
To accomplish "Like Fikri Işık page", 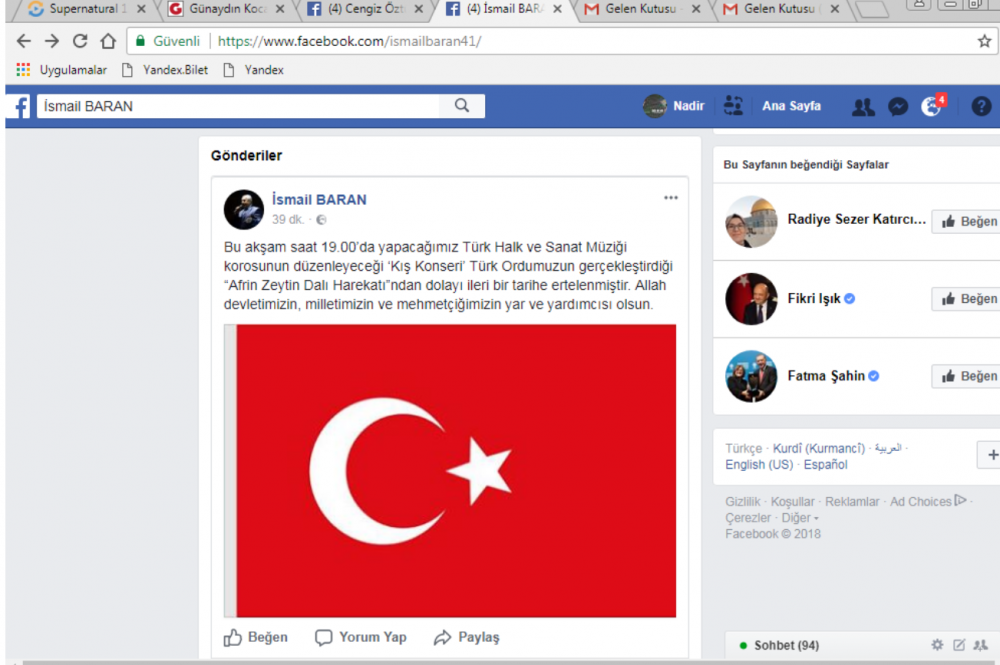I will pos(967,299).
